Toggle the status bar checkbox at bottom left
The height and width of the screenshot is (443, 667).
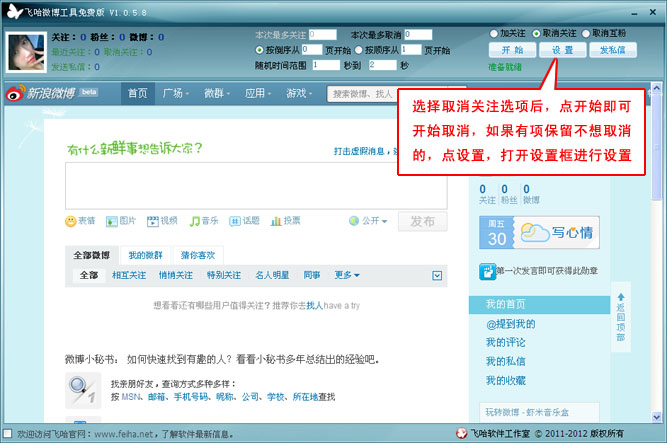7,433
